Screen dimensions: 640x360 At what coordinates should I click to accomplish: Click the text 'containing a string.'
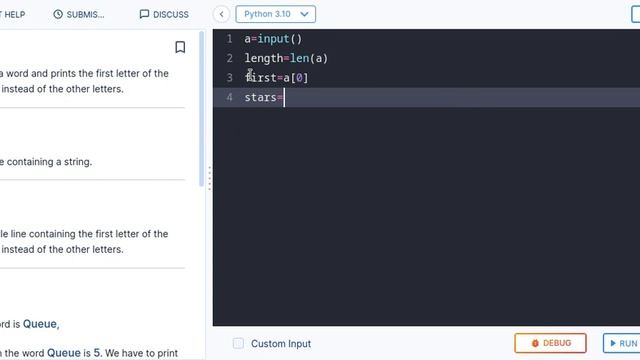point(49,162)
